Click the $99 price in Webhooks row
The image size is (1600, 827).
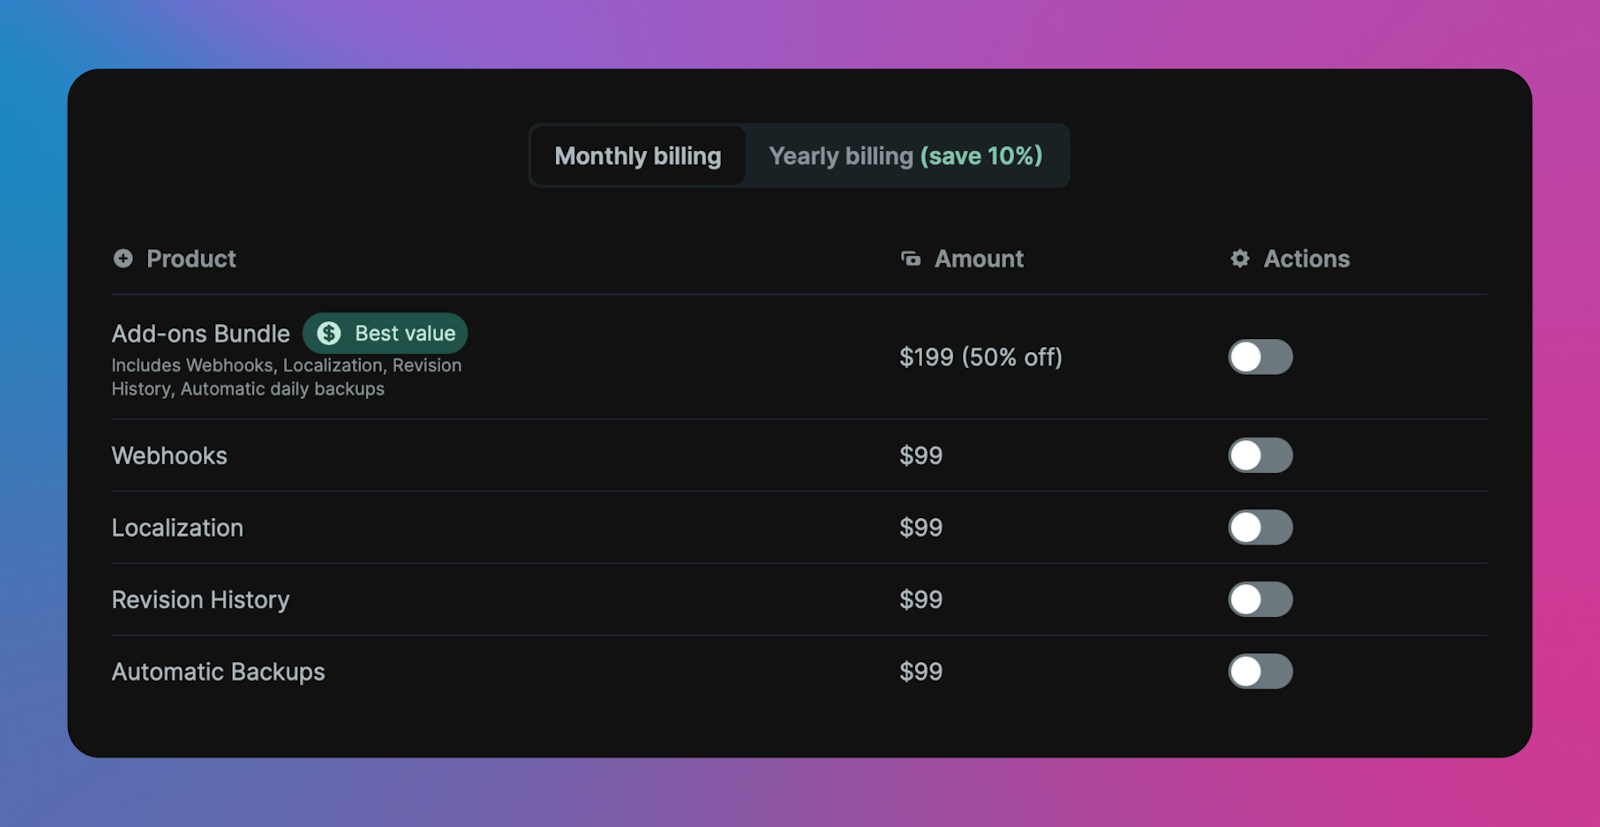point(921,456)
